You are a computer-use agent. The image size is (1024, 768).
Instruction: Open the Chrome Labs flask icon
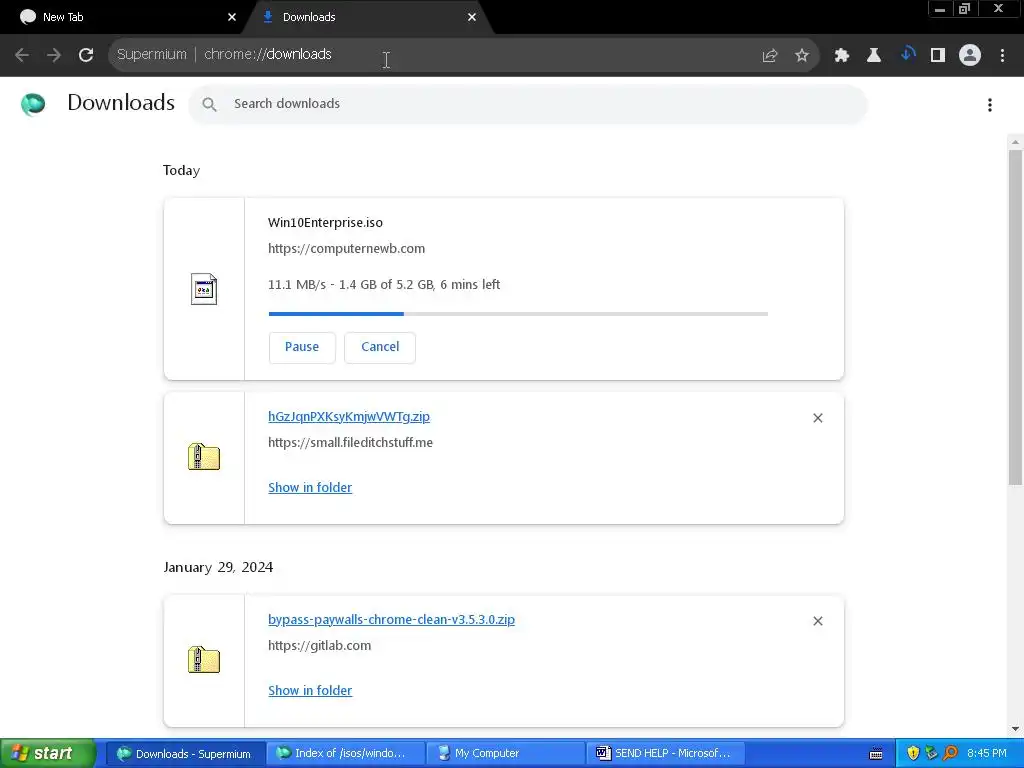coord(874,56)
